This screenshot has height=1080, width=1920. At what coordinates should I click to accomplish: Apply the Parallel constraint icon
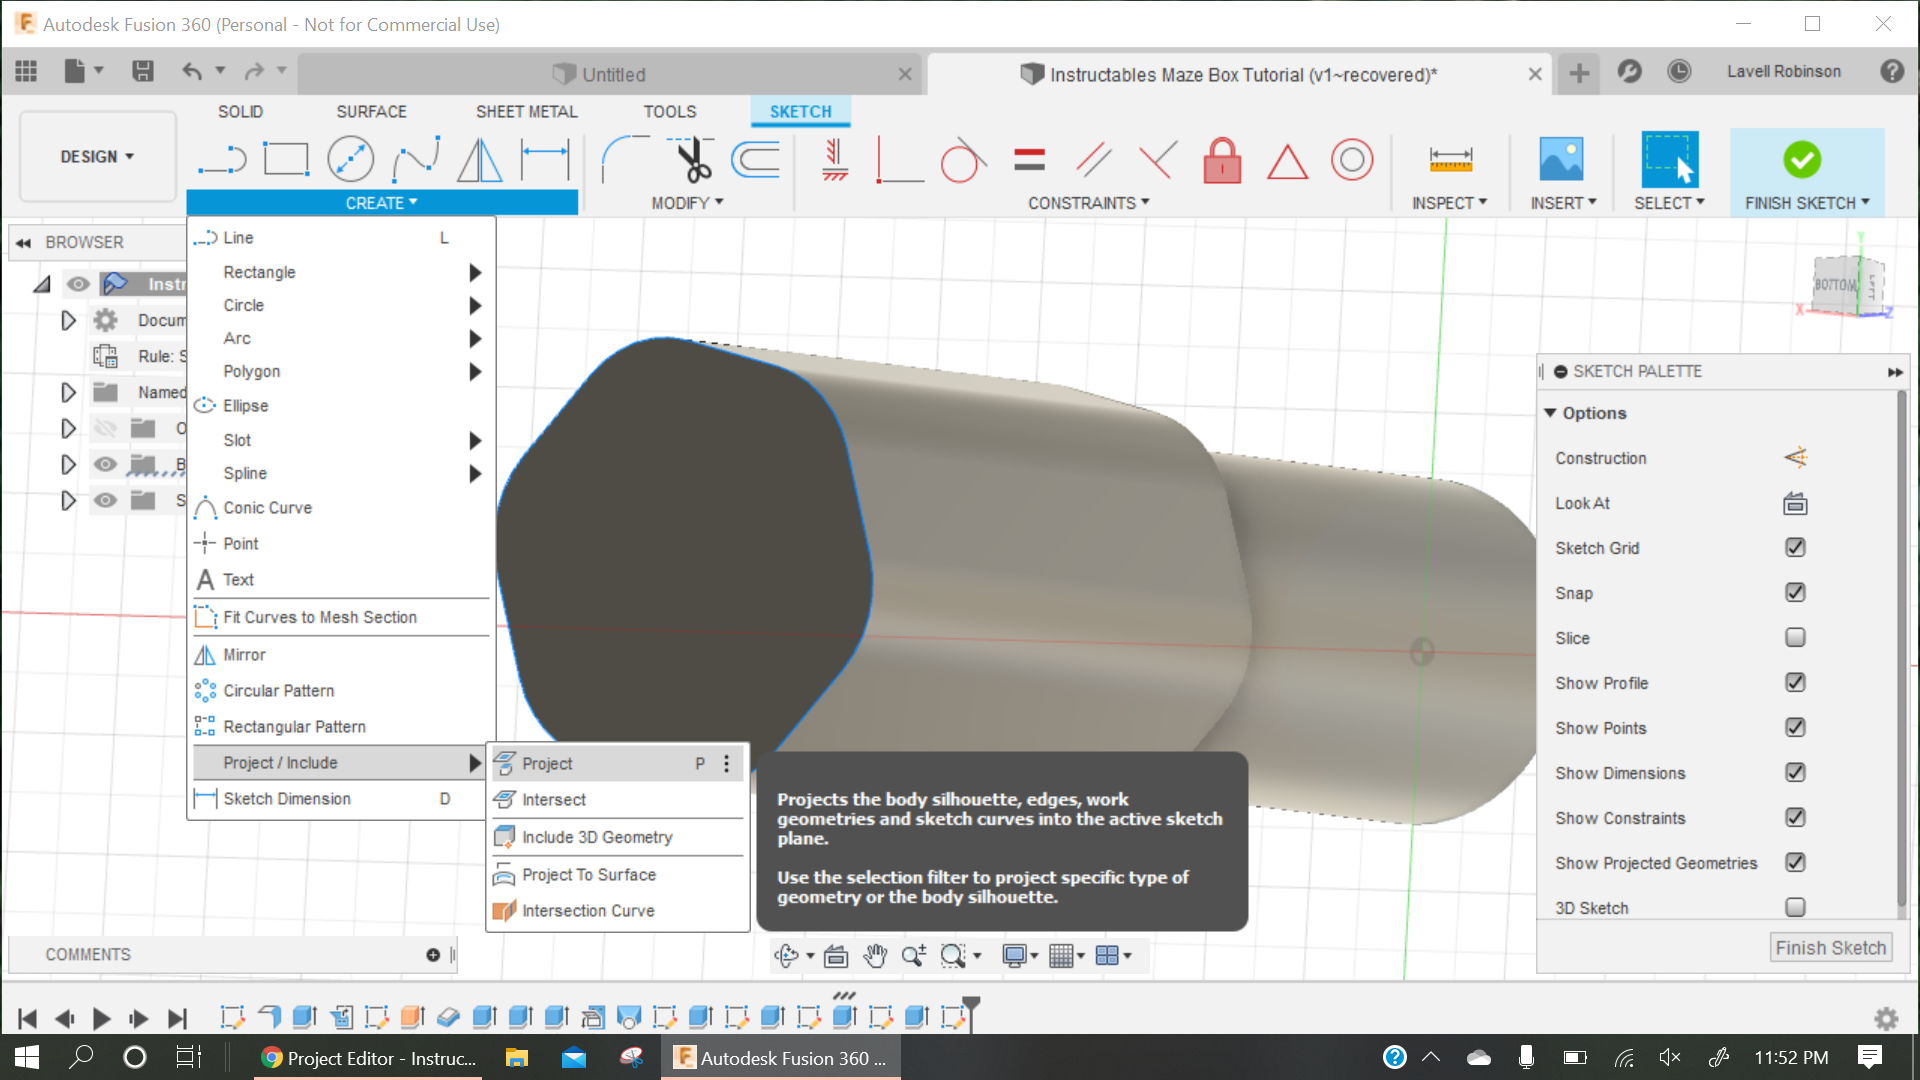[x=1094, y=160]
